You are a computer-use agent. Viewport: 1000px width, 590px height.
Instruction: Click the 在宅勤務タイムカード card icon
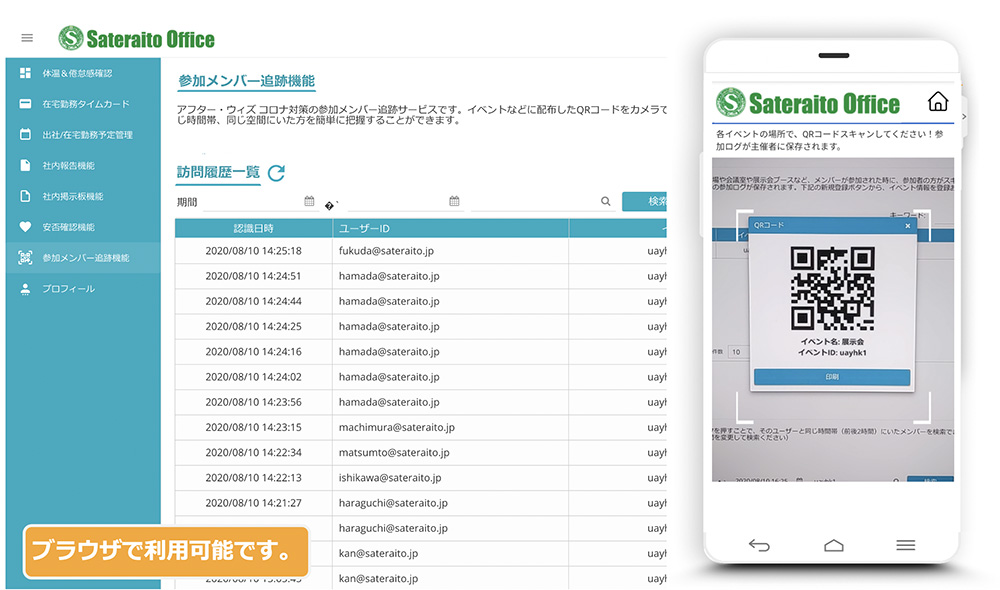(26, 104)
